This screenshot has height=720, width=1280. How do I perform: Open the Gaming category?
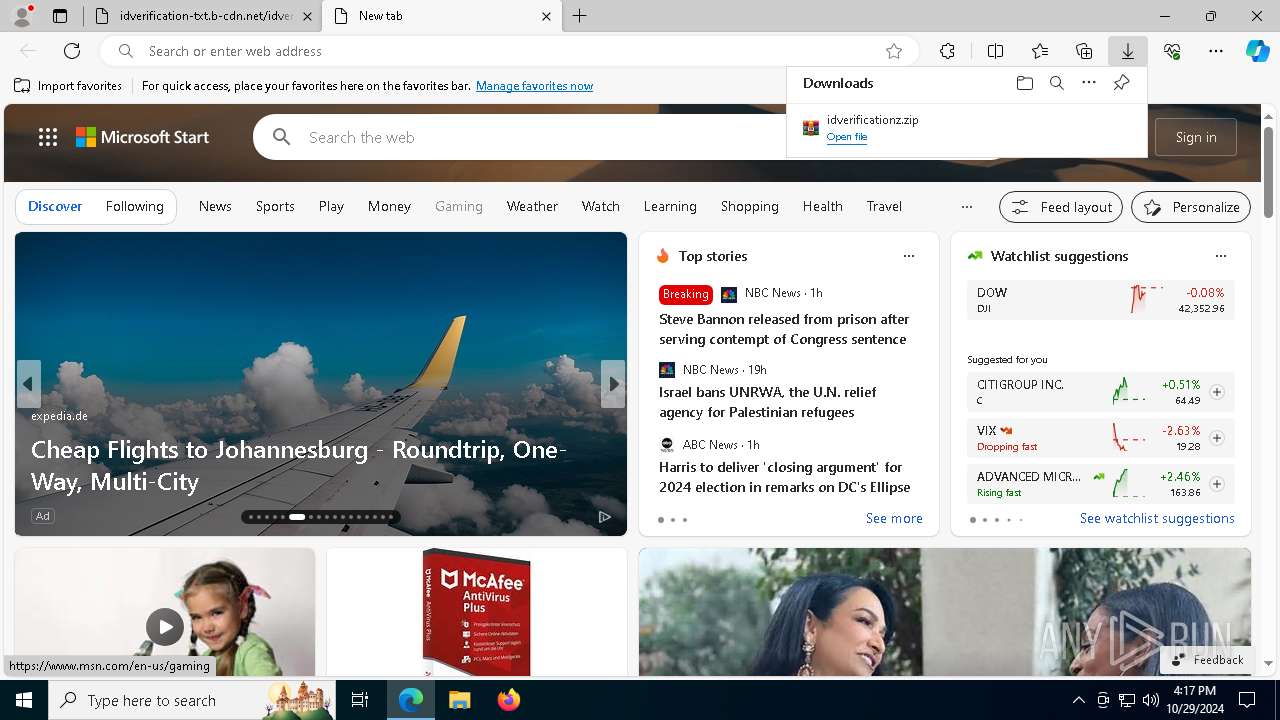click(x=459, y=206)
